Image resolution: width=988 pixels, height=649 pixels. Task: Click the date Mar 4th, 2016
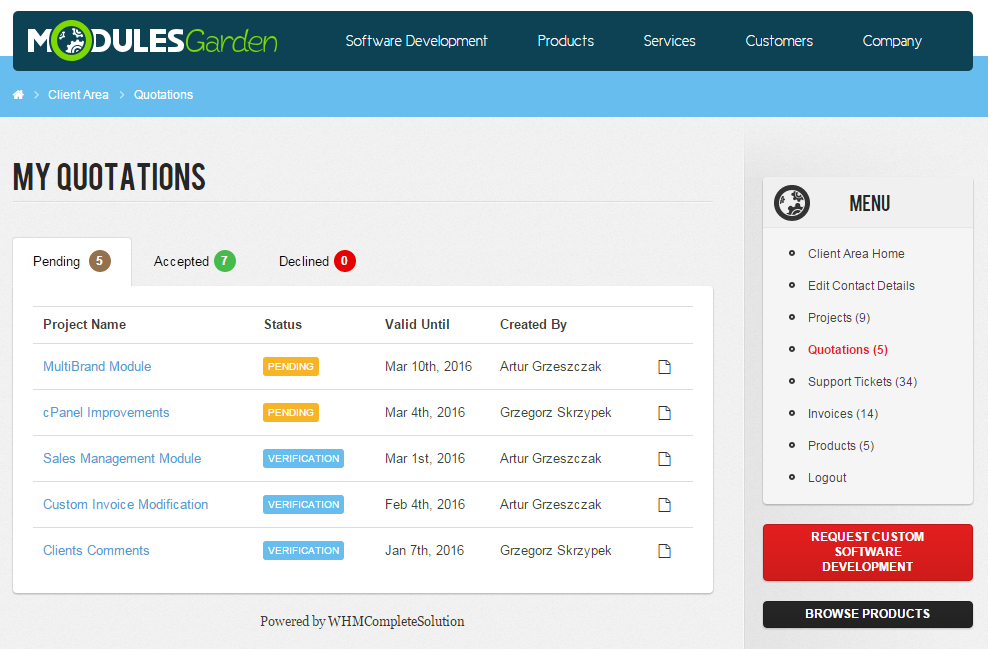pos(425,413)
